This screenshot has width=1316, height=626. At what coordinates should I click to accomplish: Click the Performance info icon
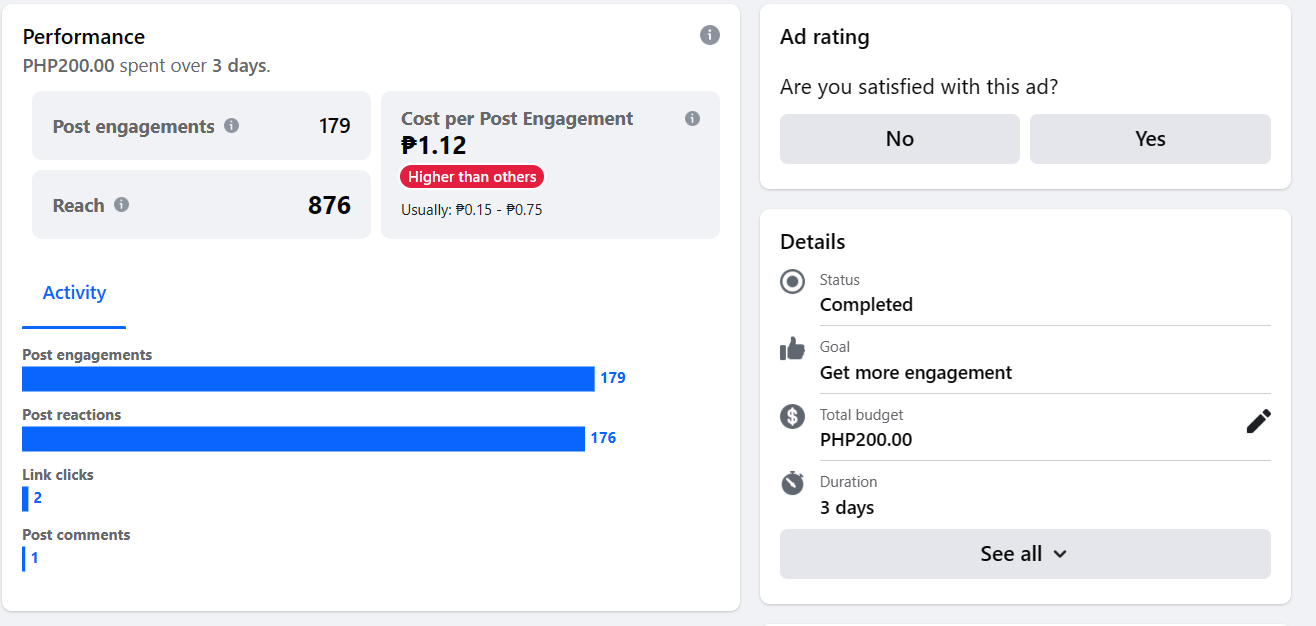click(710, 36)
